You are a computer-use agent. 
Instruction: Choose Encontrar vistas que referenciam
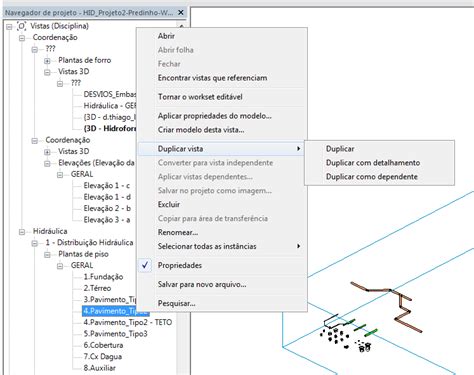pos(222,78)
